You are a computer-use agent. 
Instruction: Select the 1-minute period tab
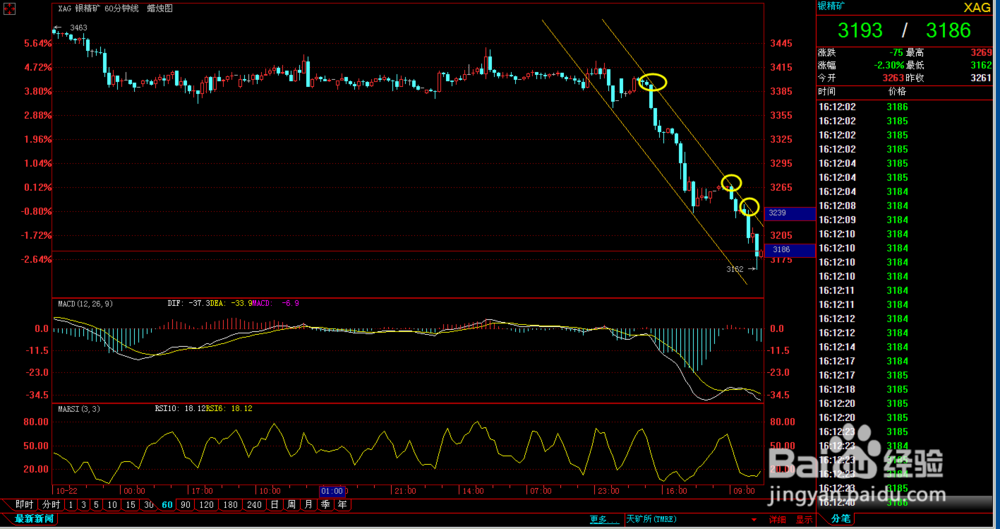(71, 505)
